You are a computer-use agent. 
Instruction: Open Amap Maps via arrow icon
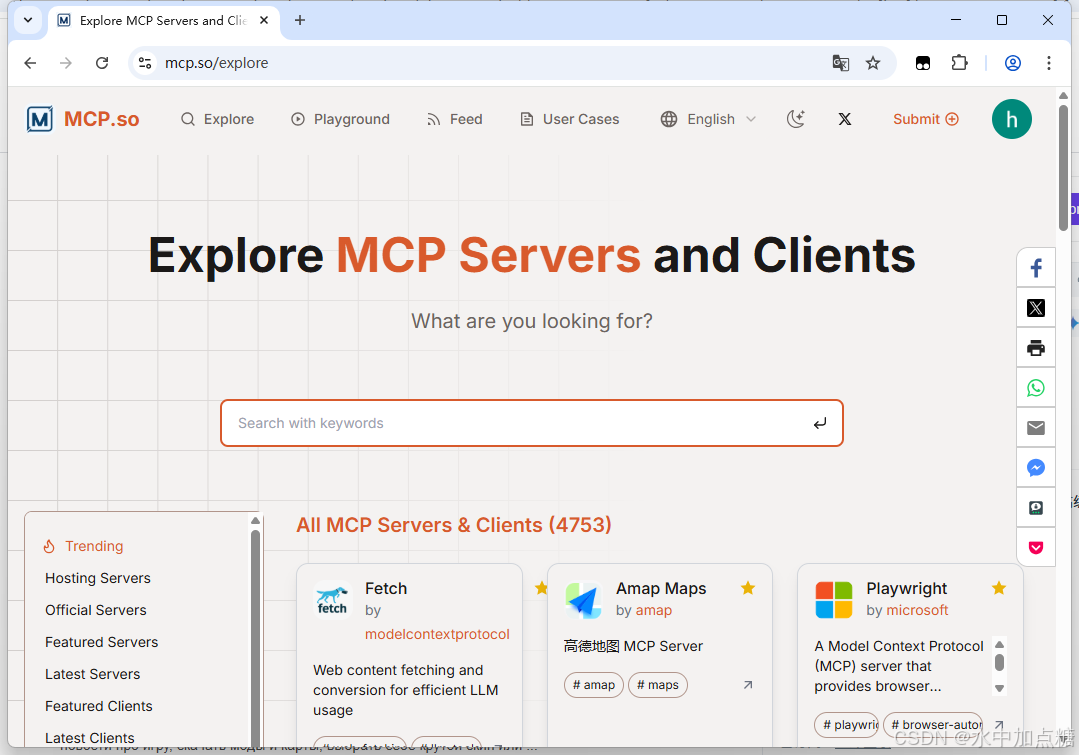click(x=748, y=685)
